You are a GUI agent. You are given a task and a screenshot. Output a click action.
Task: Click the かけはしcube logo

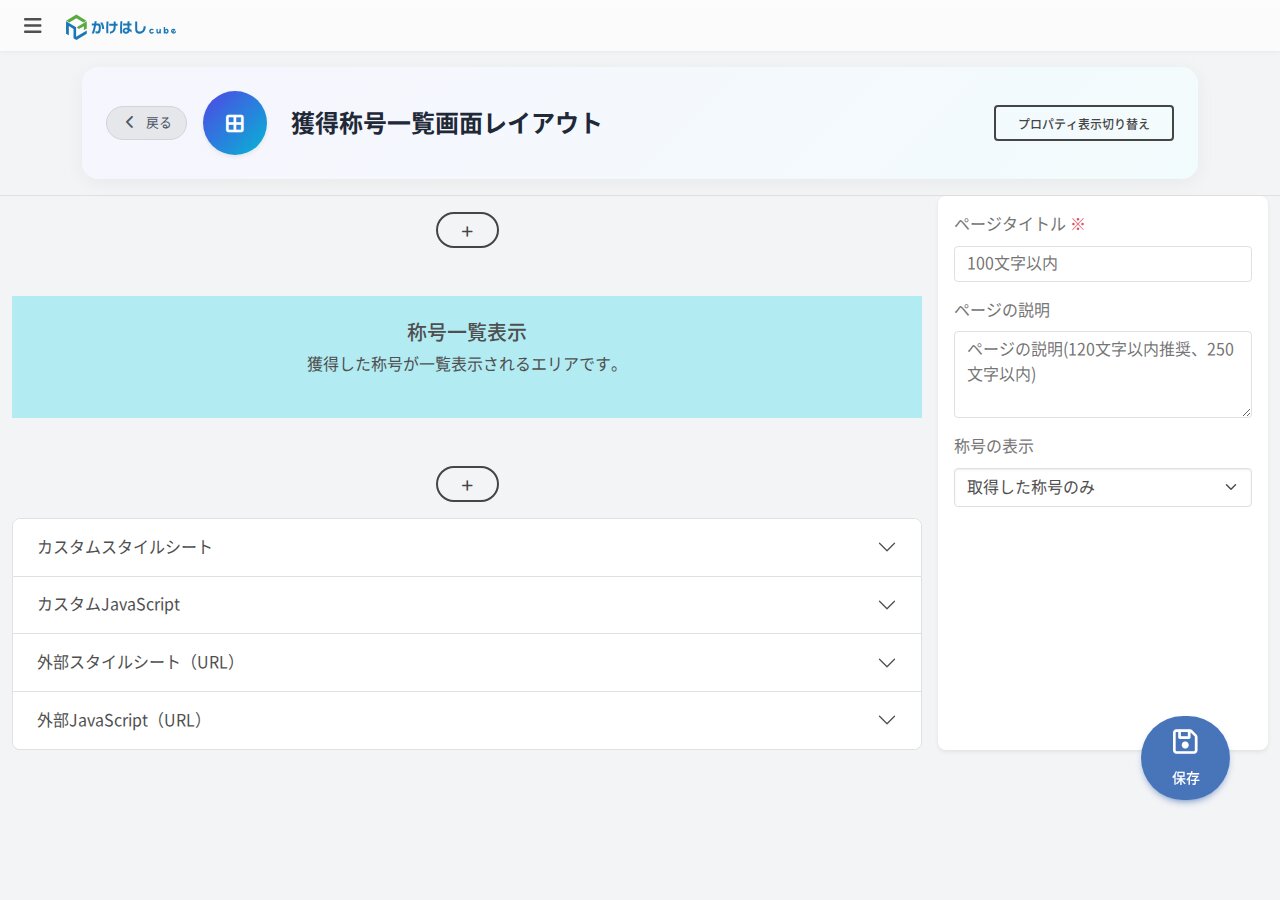pyautogui.click(x=120, y=27)
